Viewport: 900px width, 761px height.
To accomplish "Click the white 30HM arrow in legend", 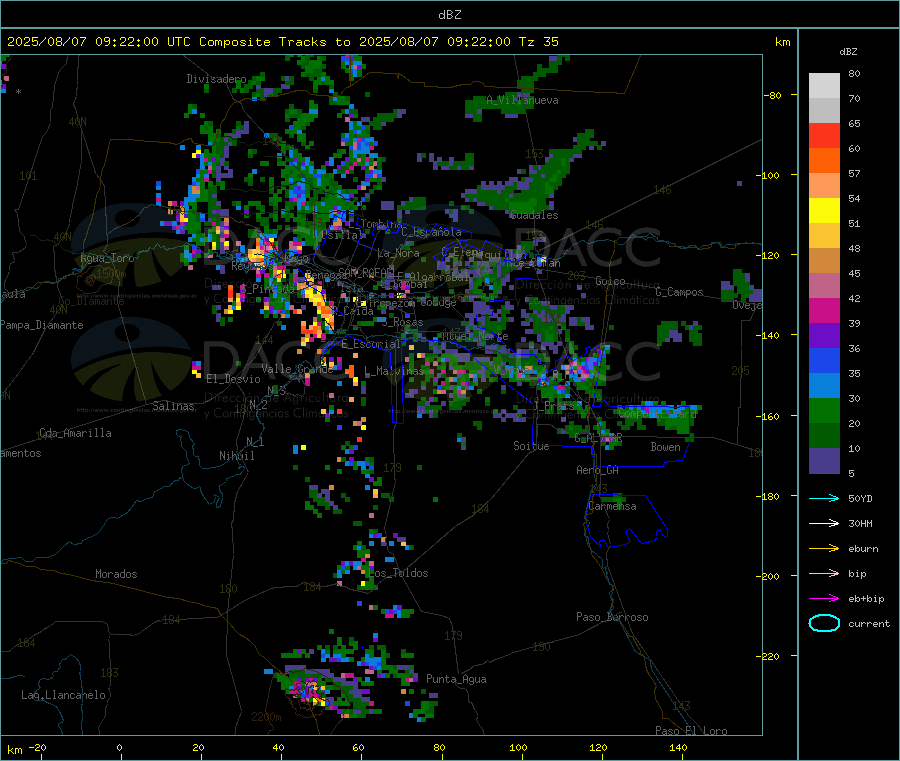I will [824, 523].
